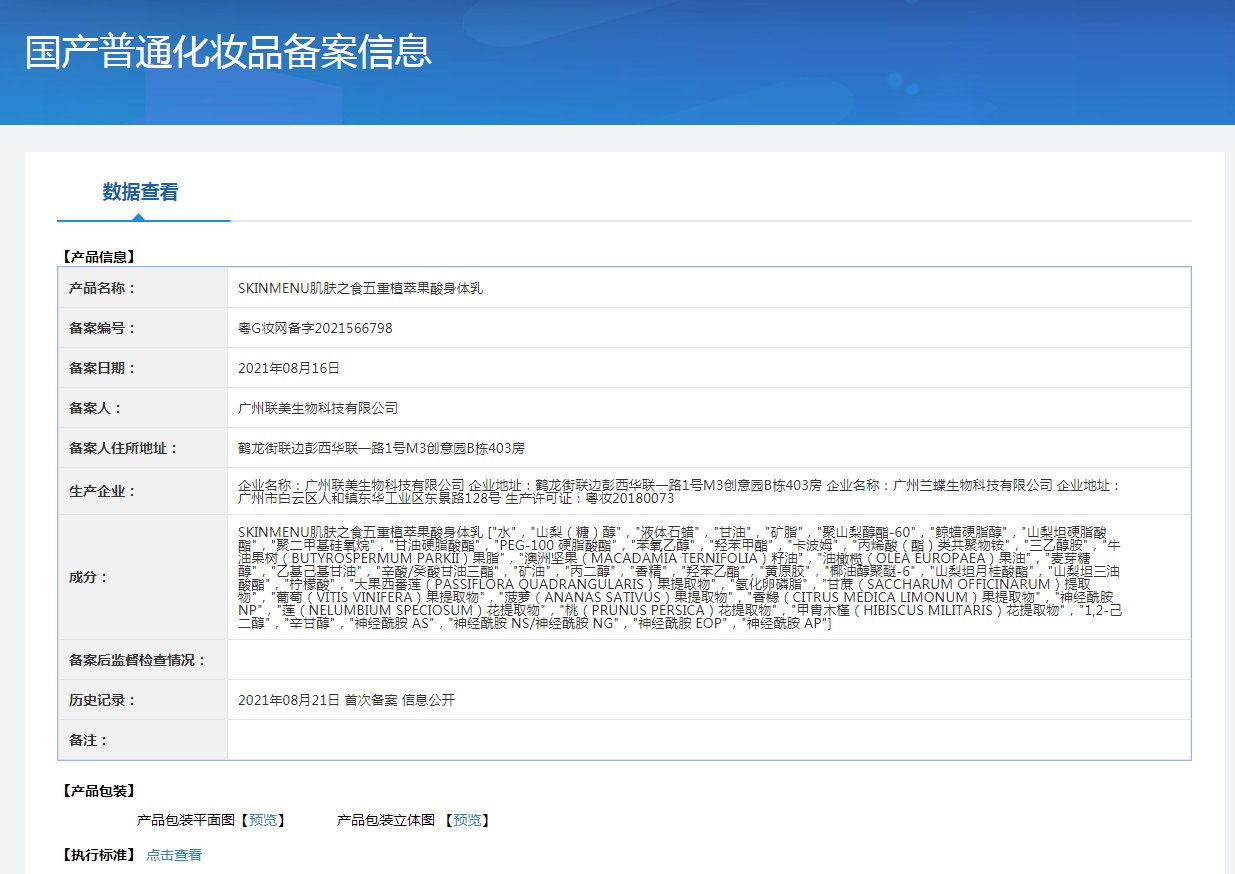
Task: Open 预览 link for 产品包装平面图
Action: coord(264,820)
